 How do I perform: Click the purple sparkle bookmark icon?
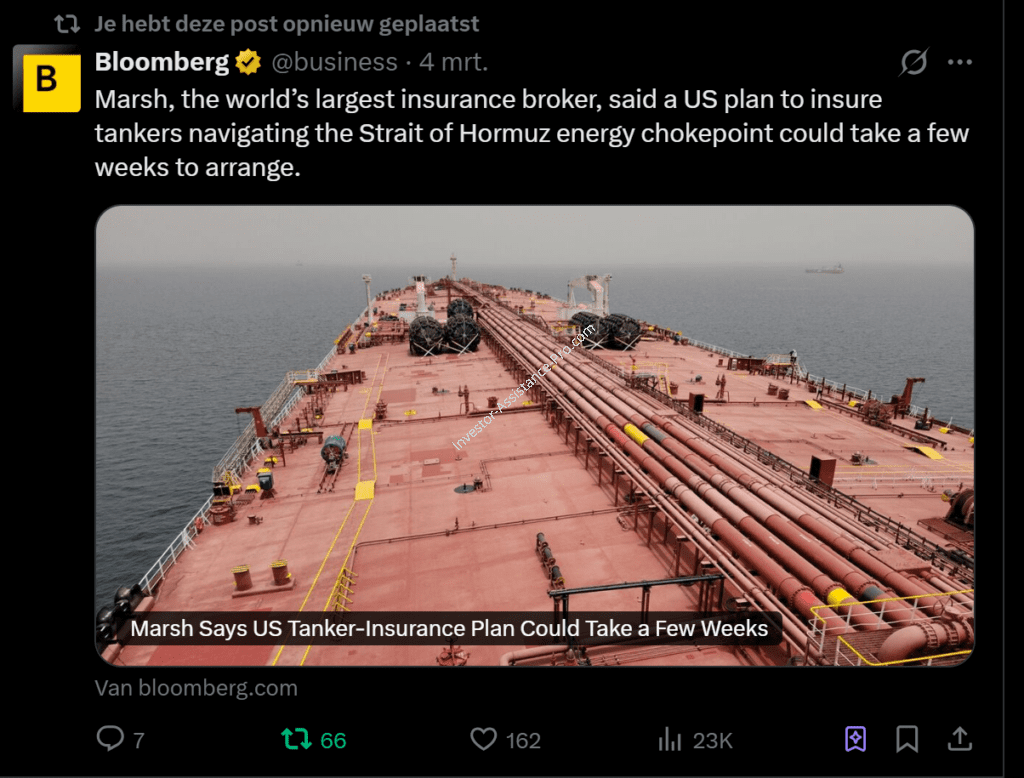(855, 739)
